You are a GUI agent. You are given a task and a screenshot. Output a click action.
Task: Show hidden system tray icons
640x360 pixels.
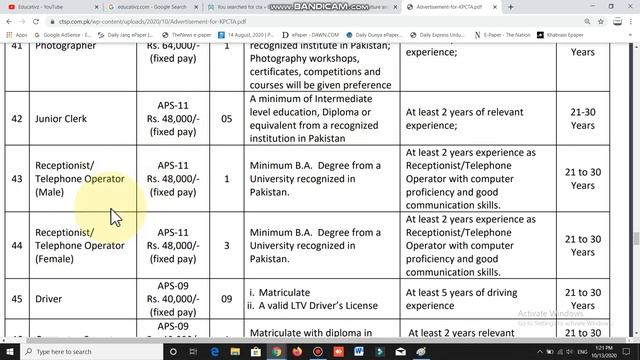(x=540, y=351)
